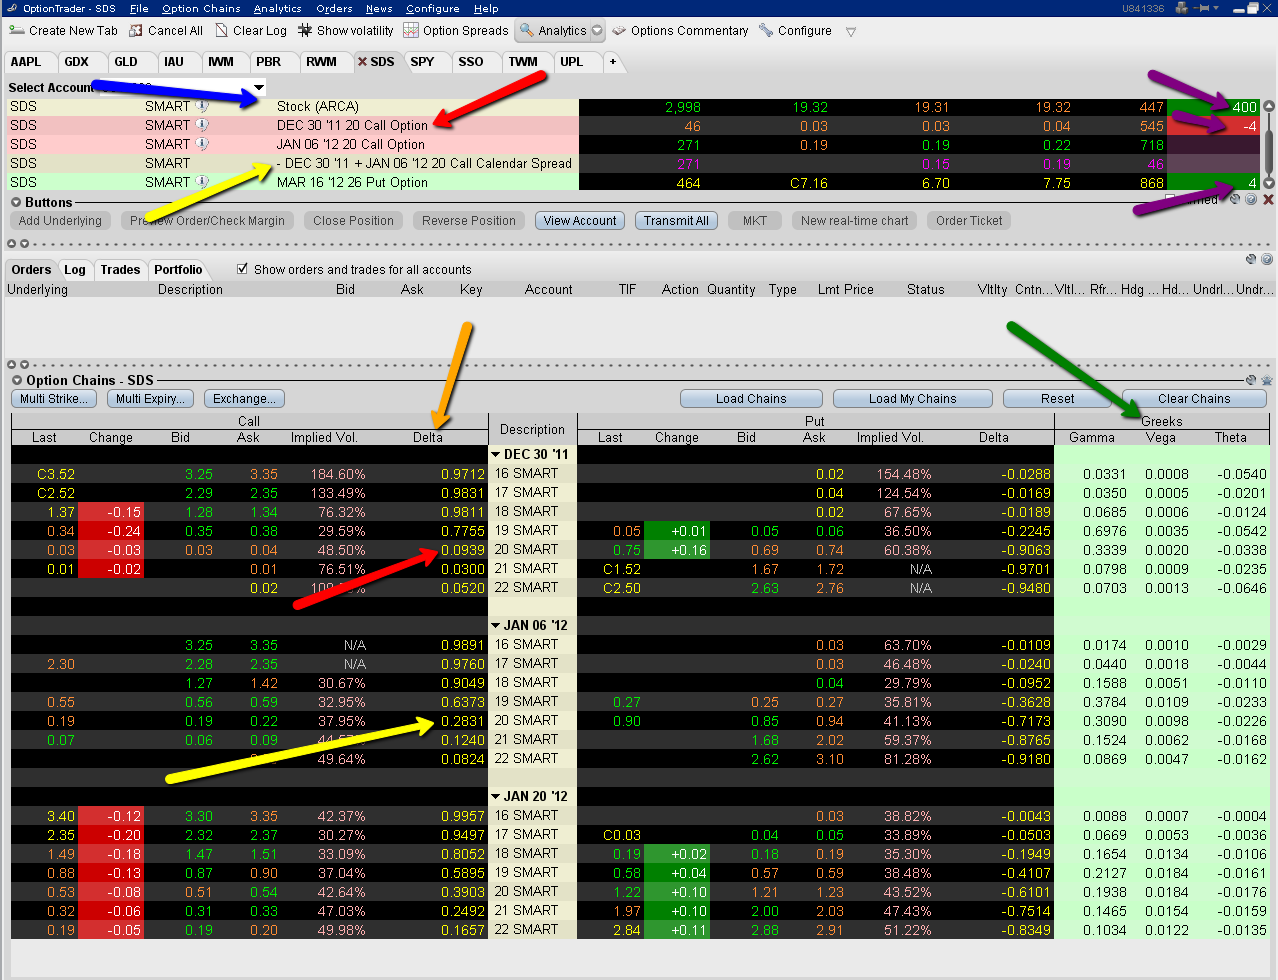
Task: Click the New real-time chart button
Action: (855, 221)
